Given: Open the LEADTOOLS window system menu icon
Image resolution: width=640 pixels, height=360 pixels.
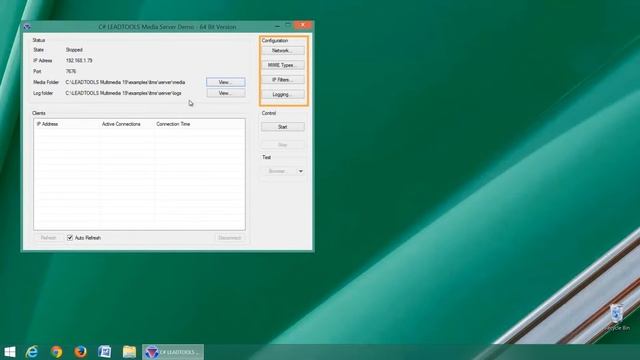Looking at the screenshot, I should pos(27,27).
